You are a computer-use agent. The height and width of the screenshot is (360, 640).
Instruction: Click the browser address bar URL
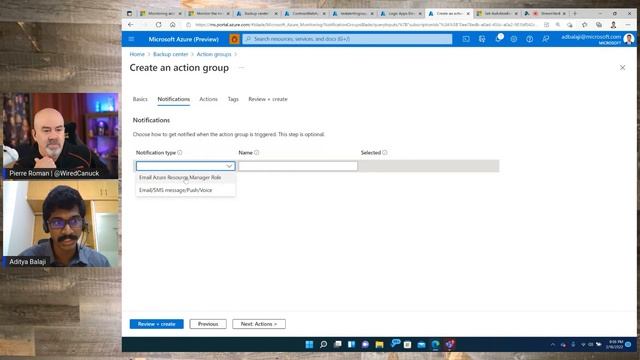[365, 25]
